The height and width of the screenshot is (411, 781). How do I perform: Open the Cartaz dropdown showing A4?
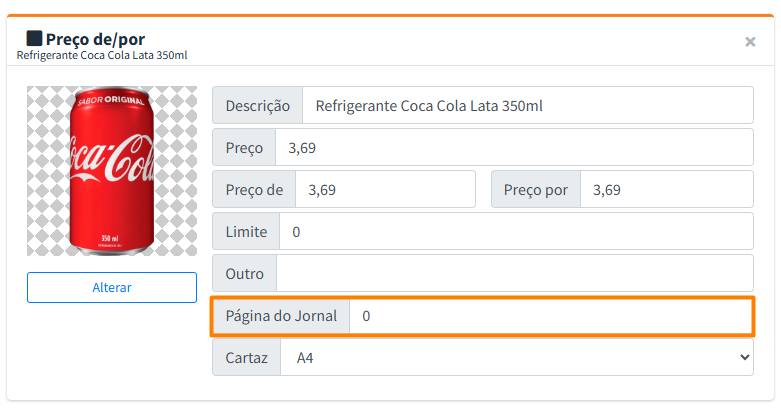[517, 357]
